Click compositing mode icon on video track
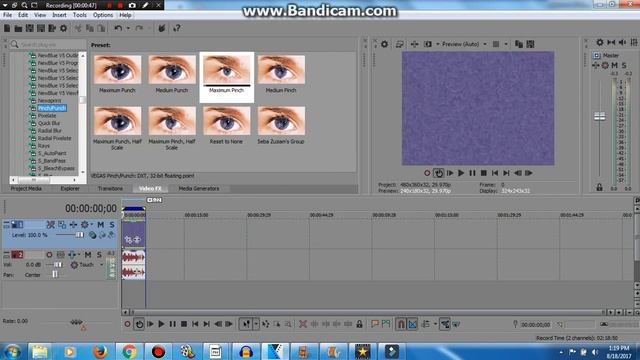 tap(92, 235)
